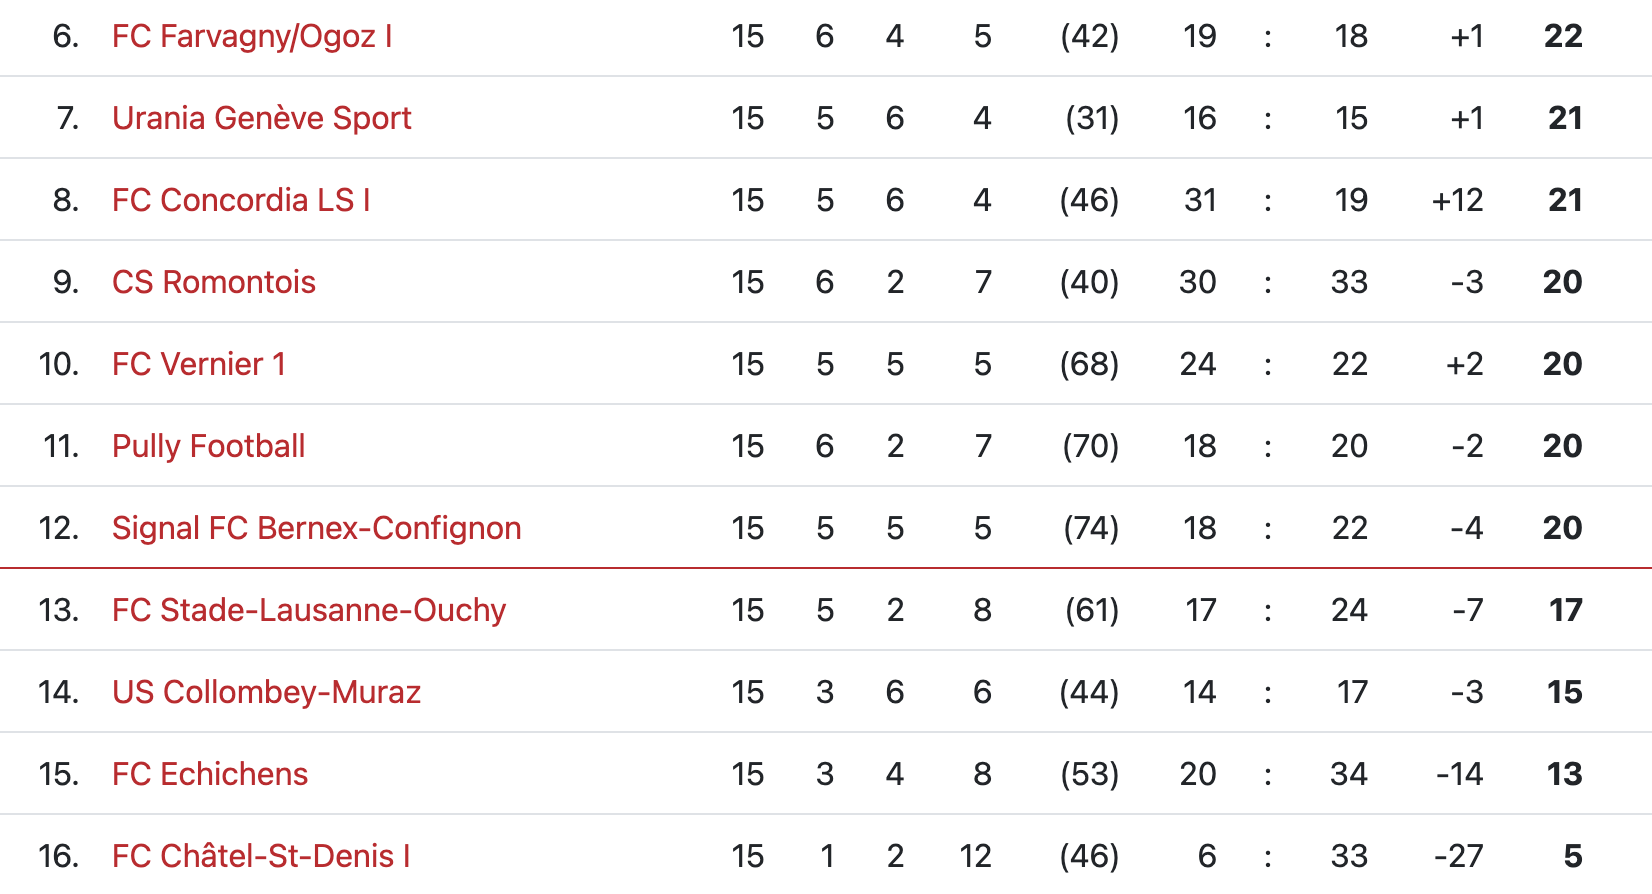Click FC Châtel-St-Denis I link
This screenshot has height=894, width=1652.
point(261,856)
